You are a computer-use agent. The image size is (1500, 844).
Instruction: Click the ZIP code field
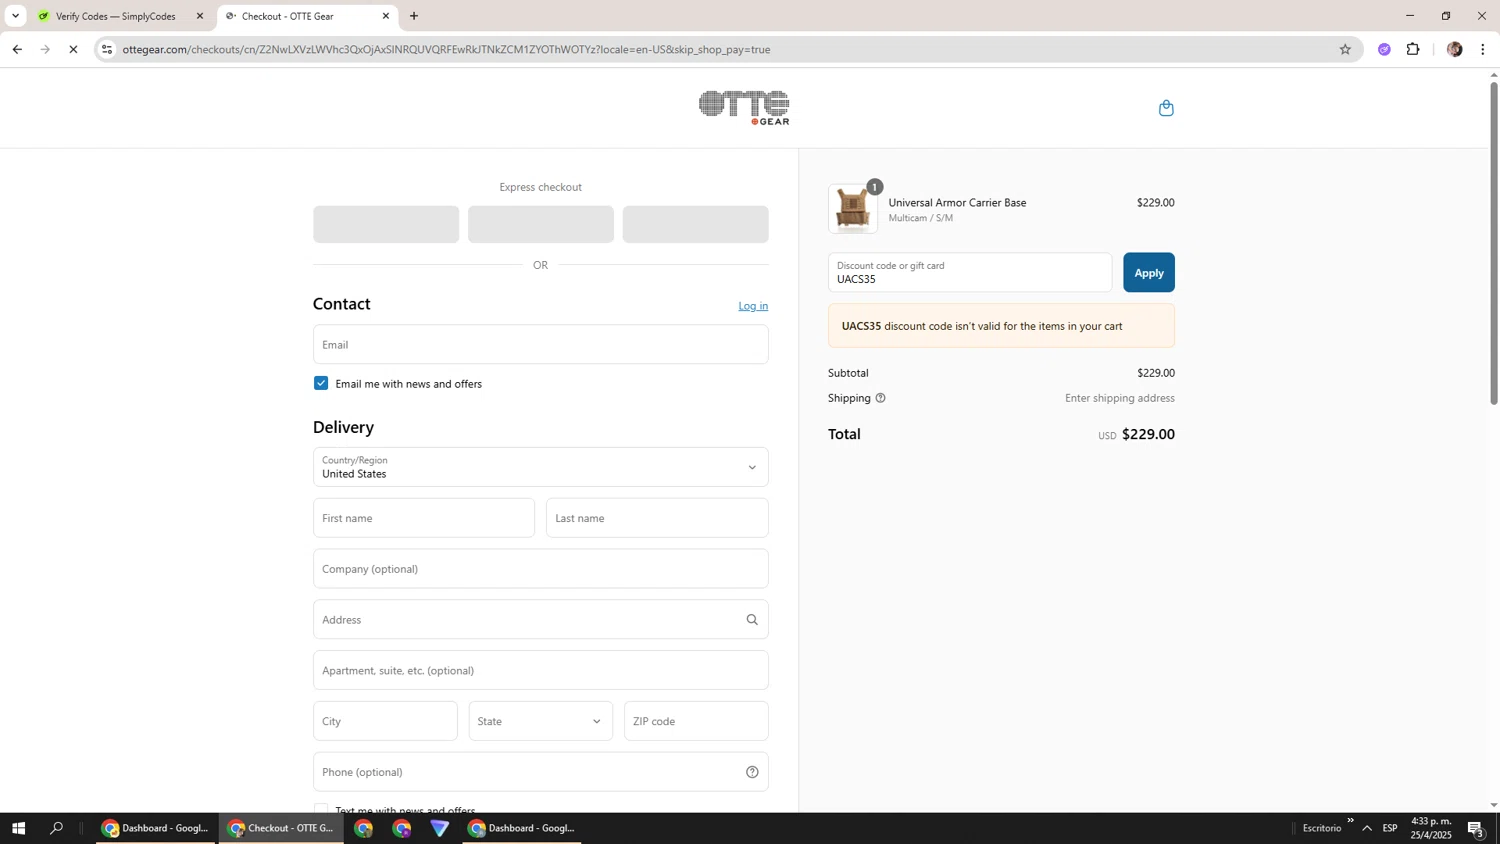(696, 721)
